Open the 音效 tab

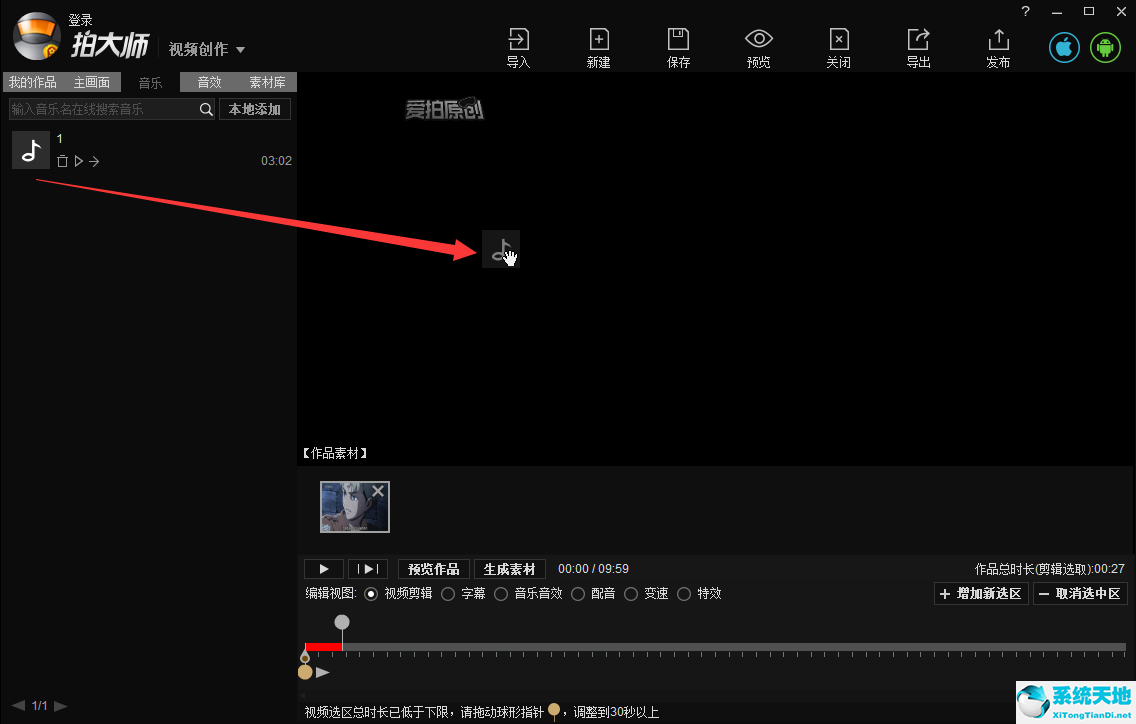208,82
